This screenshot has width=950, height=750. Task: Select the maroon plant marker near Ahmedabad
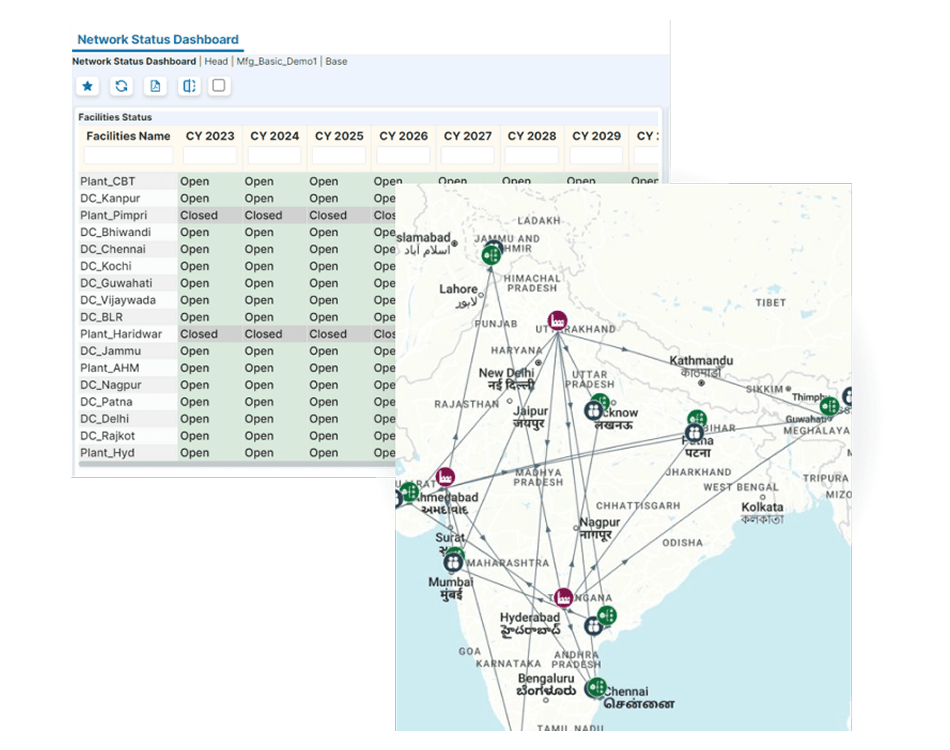coord(445,477)
